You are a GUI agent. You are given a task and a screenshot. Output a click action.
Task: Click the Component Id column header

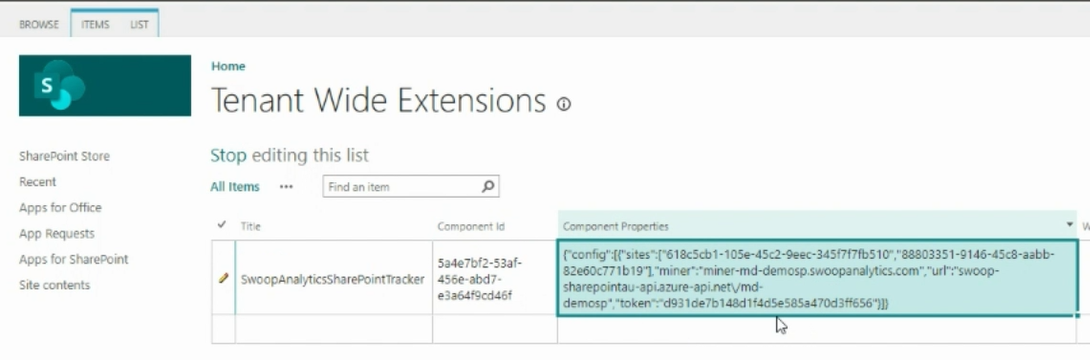(471, 227)
